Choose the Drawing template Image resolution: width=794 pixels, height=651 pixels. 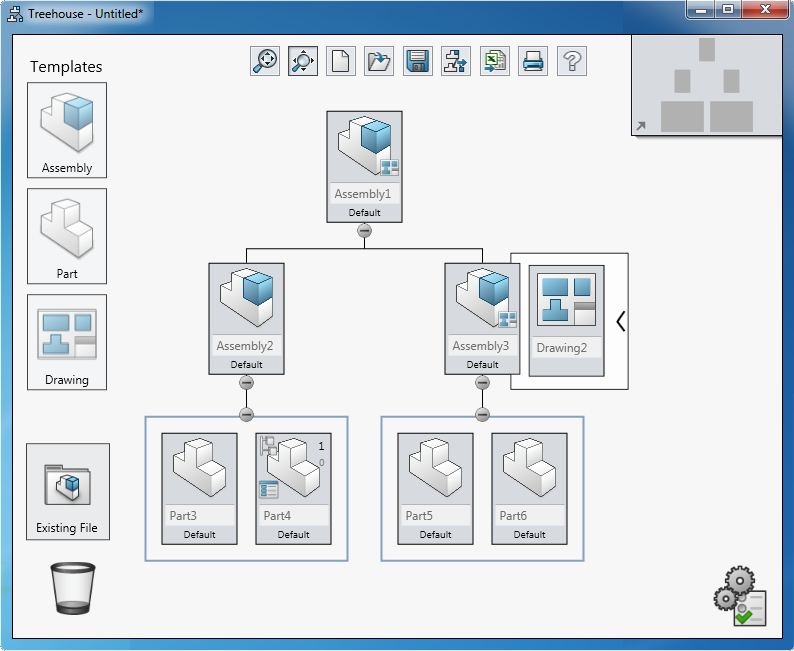click(x=67, y=342)
